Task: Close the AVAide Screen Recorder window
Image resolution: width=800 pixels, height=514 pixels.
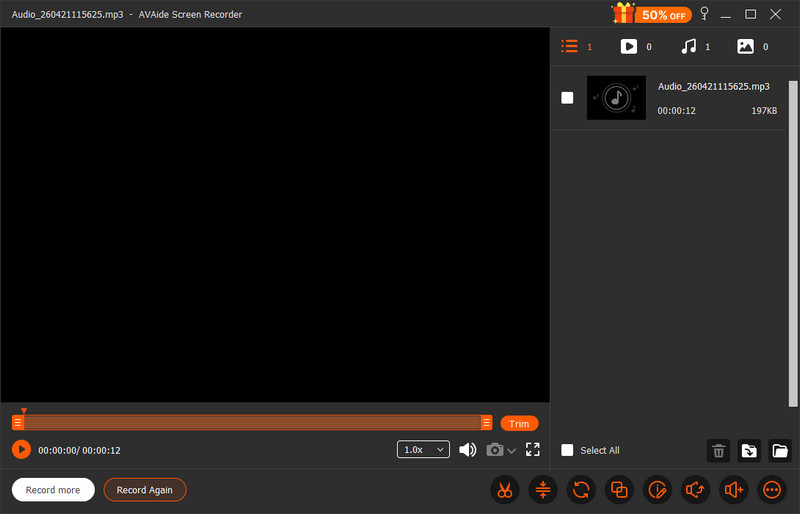Action: (776, 14)
